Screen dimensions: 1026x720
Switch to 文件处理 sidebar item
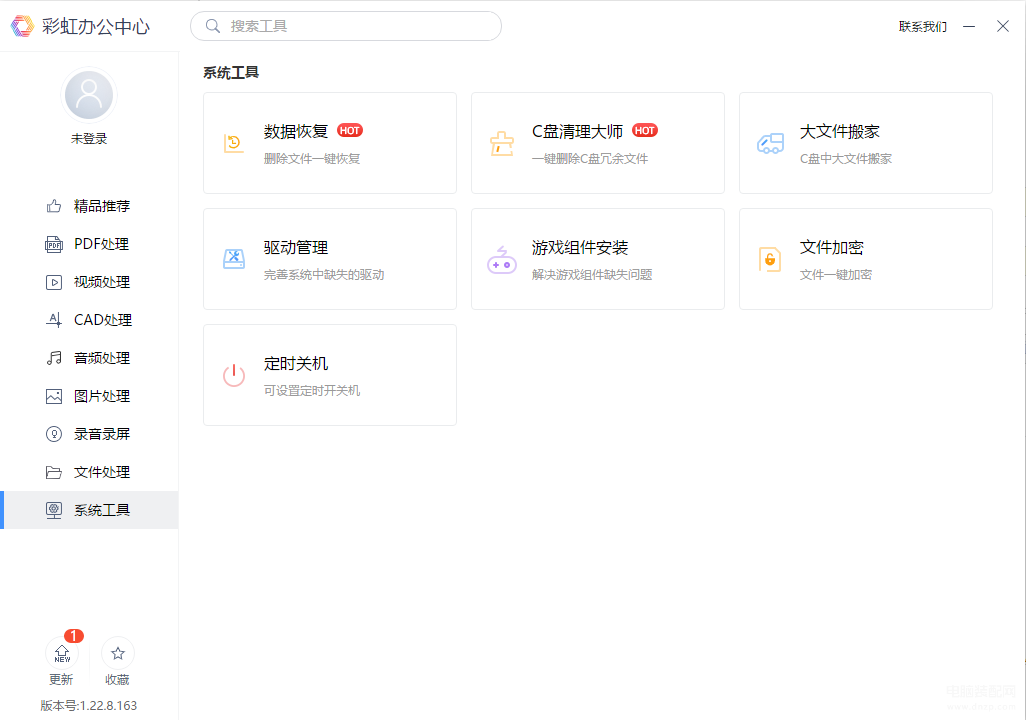(x=89, y=472)
